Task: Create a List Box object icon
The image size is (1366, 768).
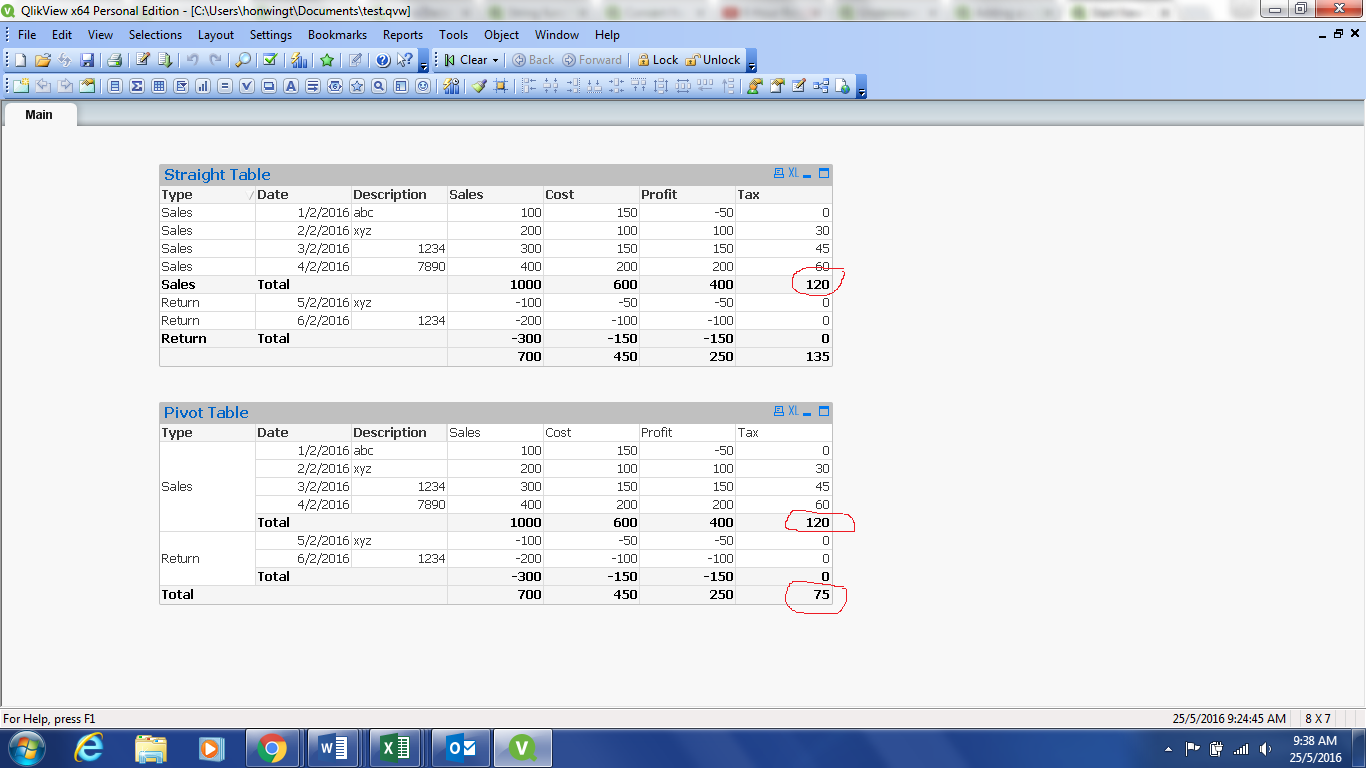Action: pyautogui.click(x=114, y=86)
